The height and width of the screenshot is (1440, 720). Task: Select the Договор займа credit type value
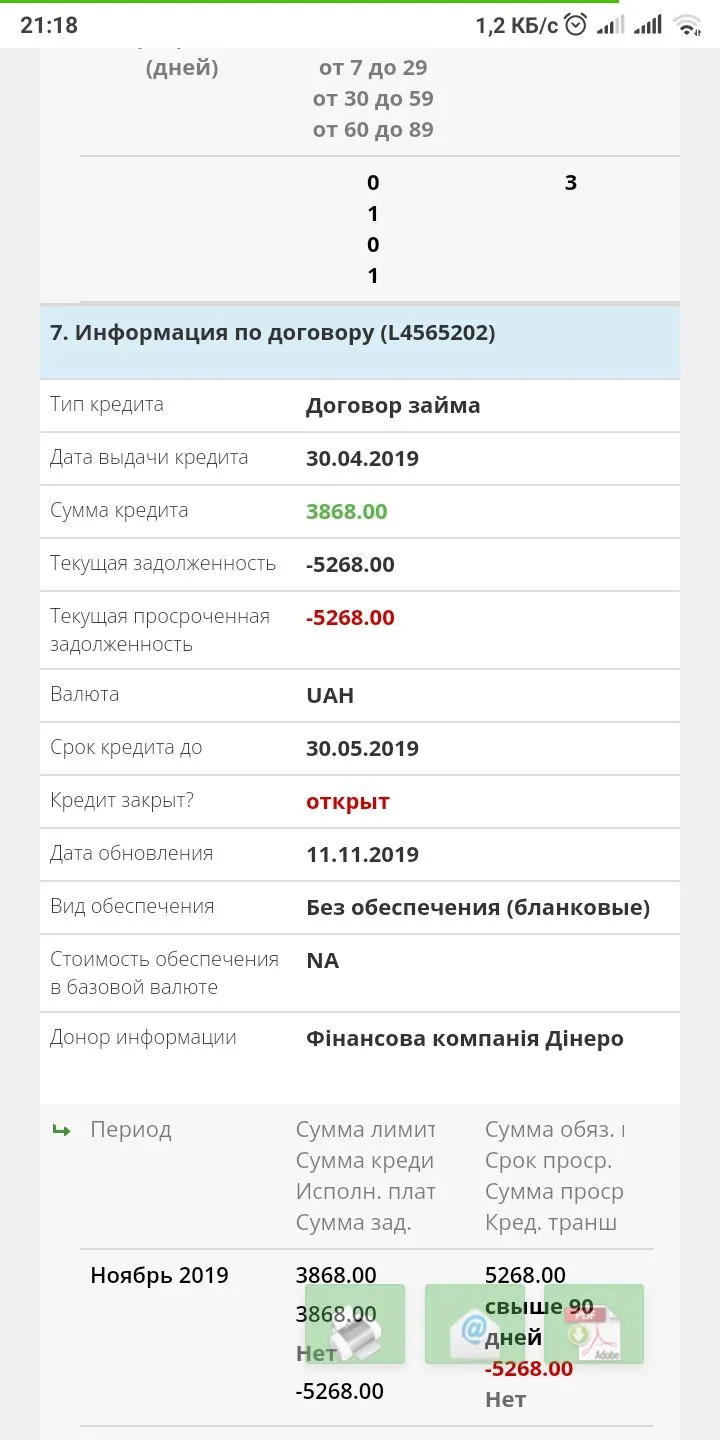[393, 406]
